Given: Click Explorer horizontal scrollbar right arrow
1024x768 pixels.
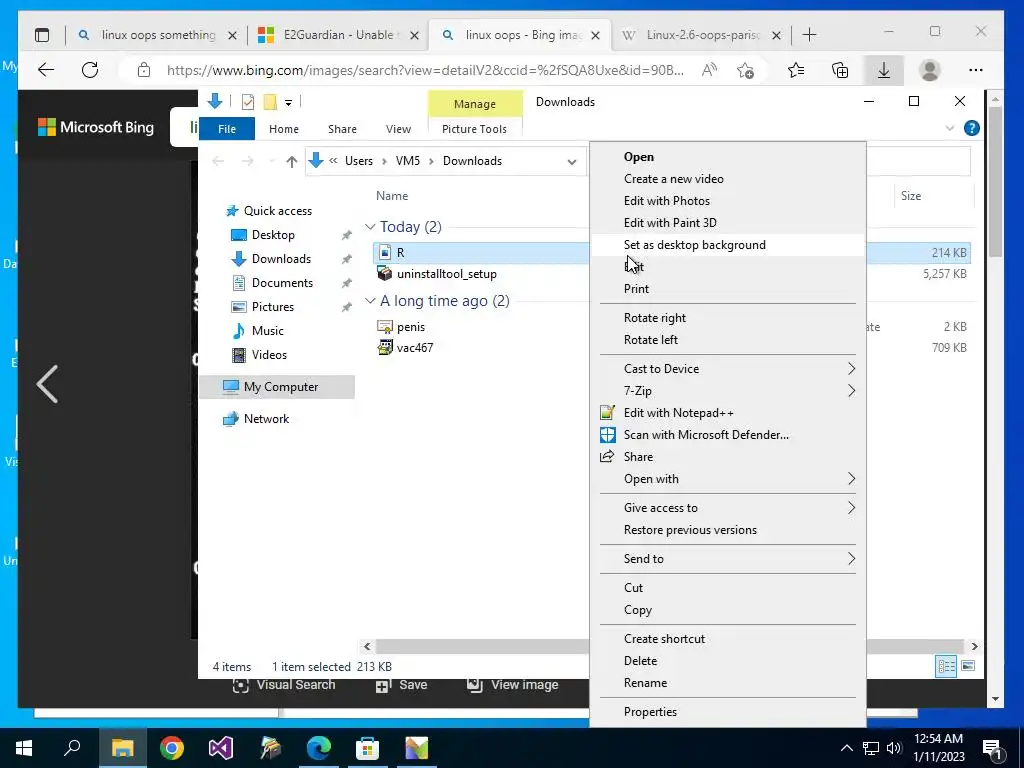Looking at the screenshot, I should click(974, 647).
